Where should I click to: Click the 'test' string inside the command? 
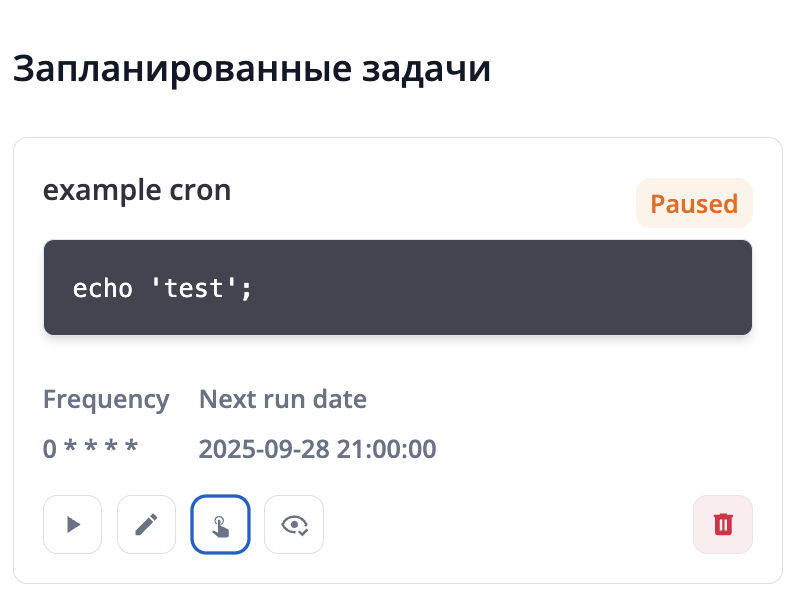[193, 289]
